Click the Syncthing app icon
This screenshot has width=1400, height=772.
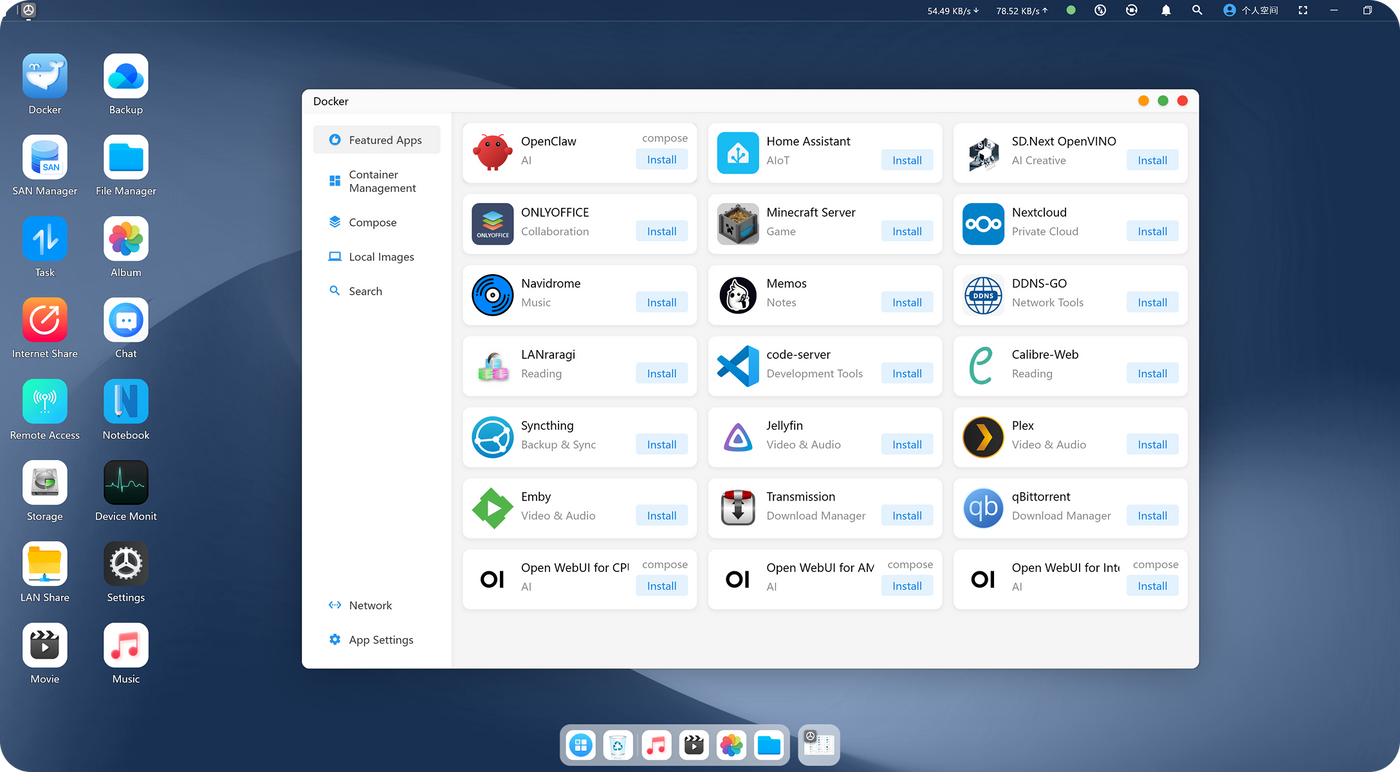[492, 437]
